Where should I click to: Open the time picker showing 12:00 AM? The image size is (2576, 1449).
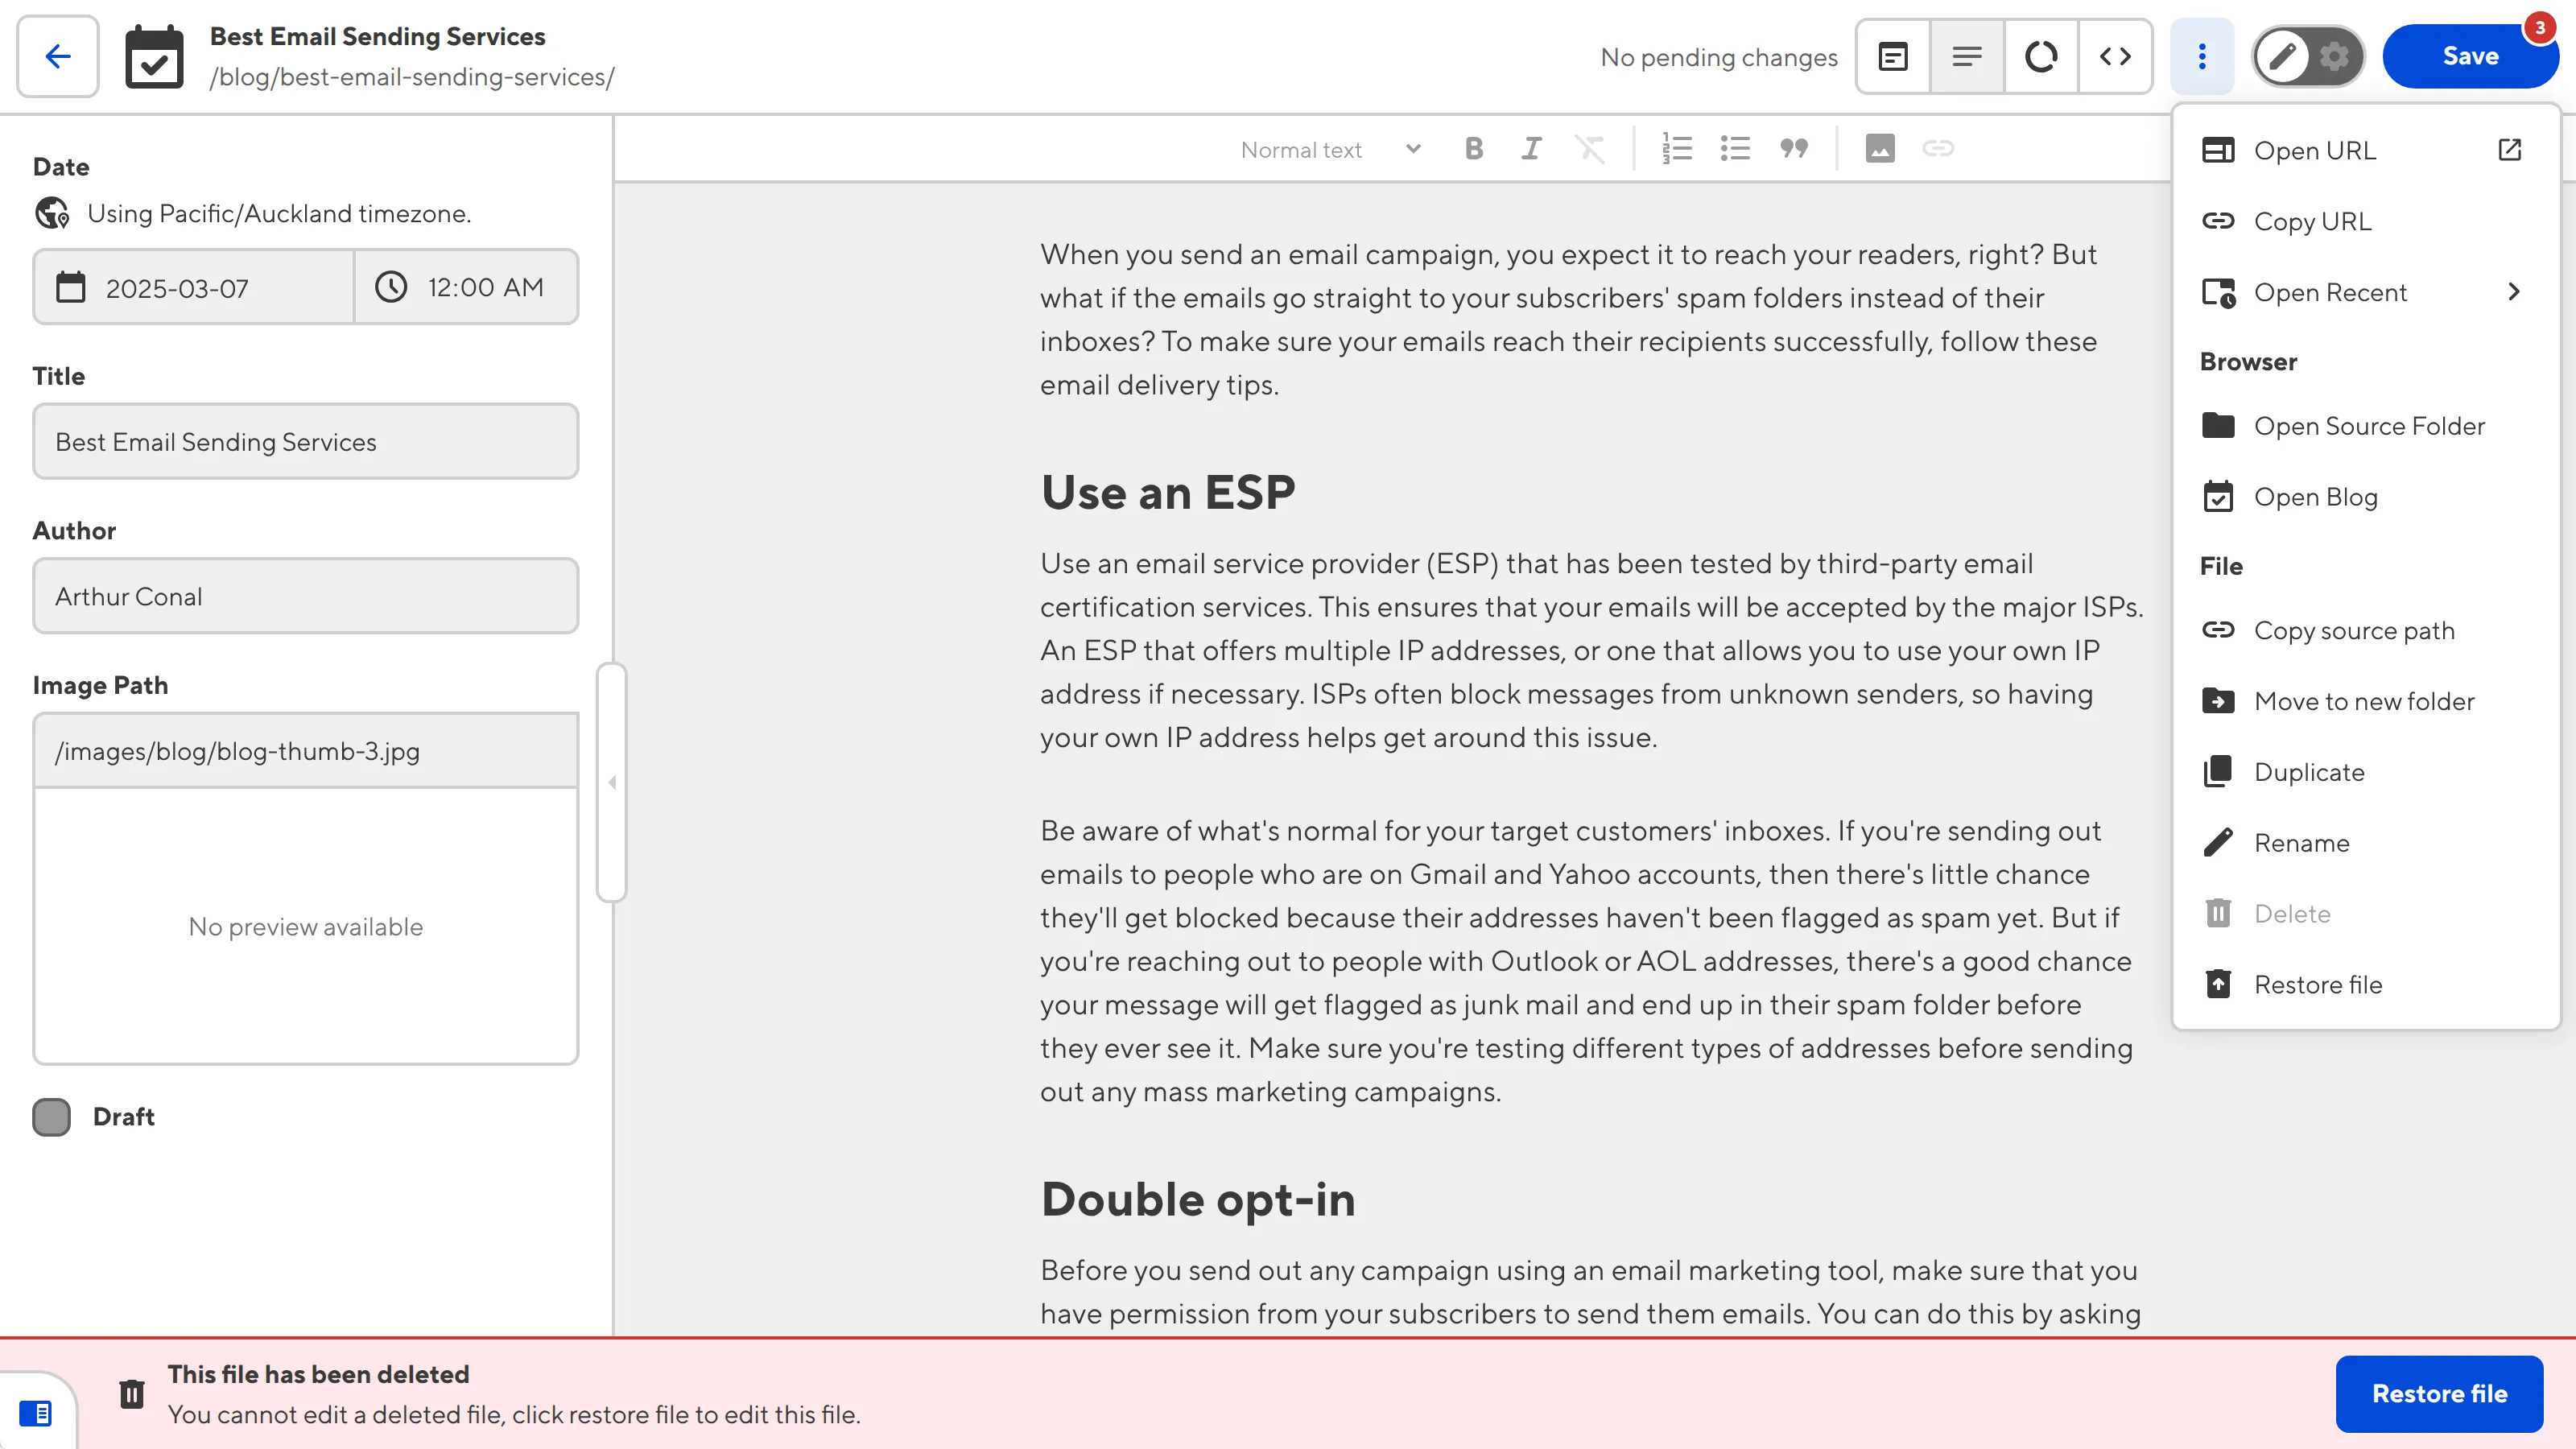point(466,287)
